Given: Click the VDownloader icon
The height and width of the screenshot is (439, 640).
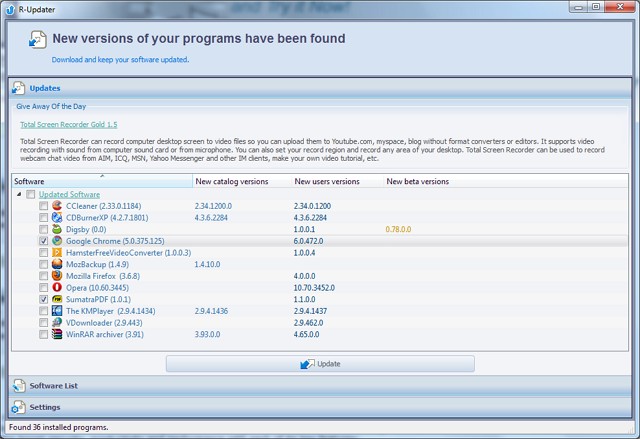Looking at the screenshot, I should pos(57,323).
